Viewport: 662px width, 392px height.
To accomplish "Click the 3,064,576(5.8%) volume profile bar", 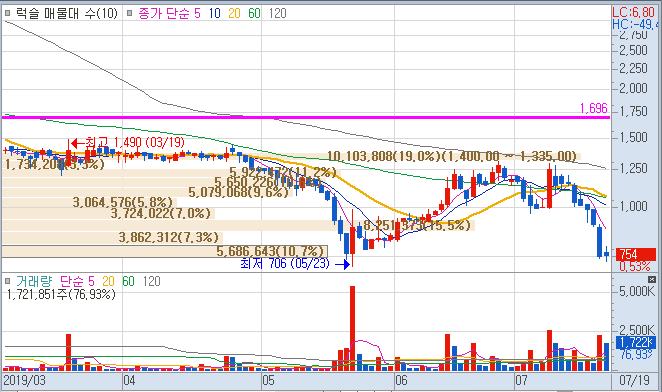I will tap(91, 202).
